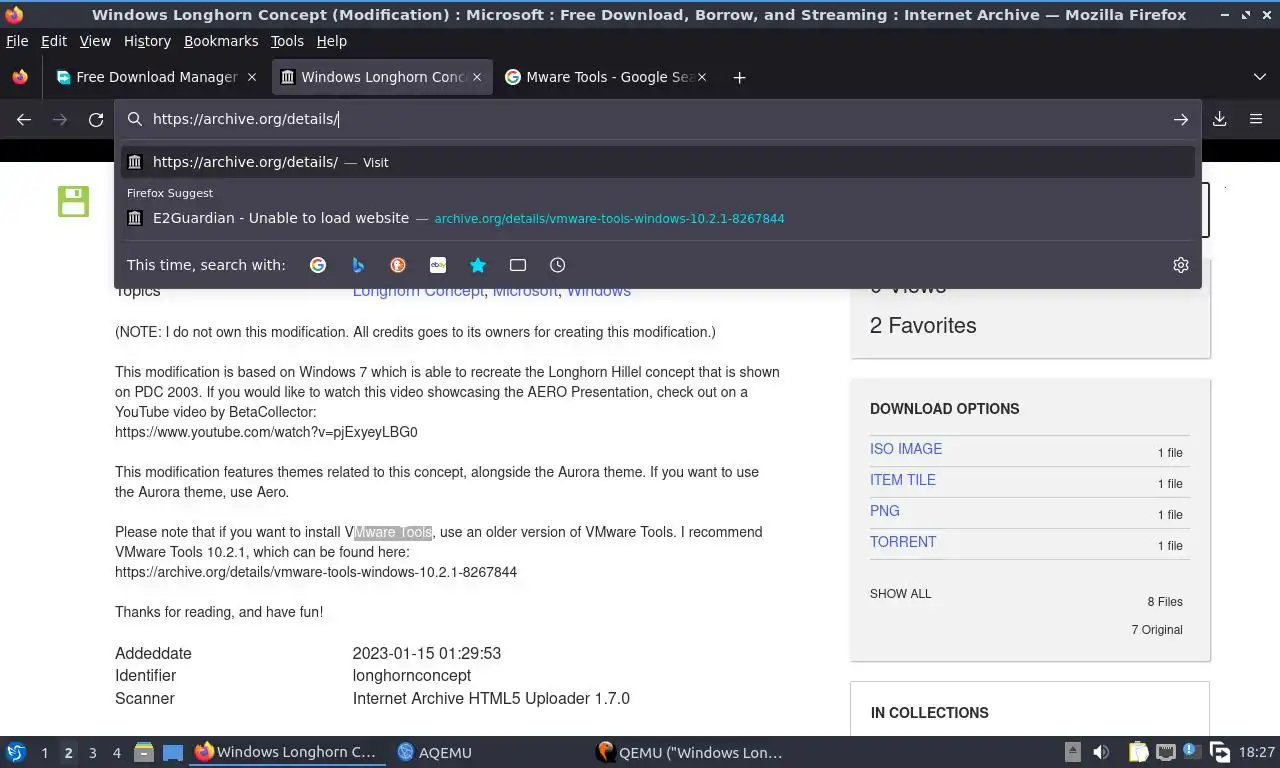Search bookmarks using the star icon
1280x768 pixels.
coord(478,265)
